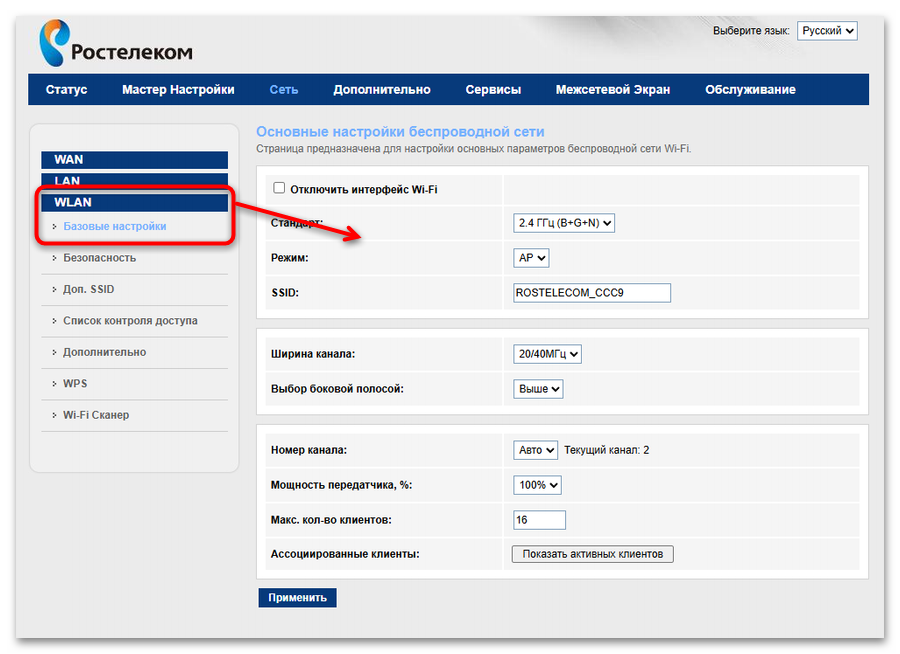Image resolution: width=900 pixels, height=654 pixels.
Task: Open Базовые настройки link
Action: pos(115,226)
